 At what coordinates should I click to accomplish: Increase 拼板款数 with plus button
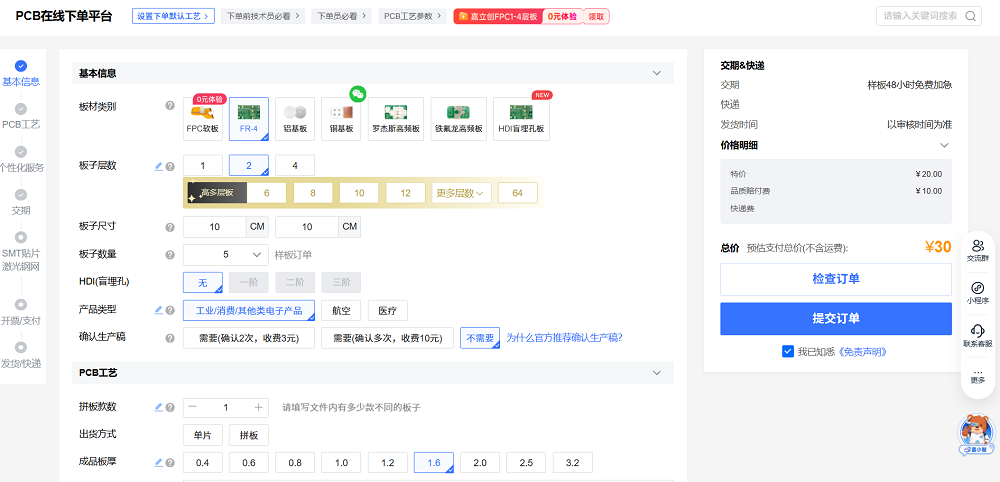(x=258, y=407)
